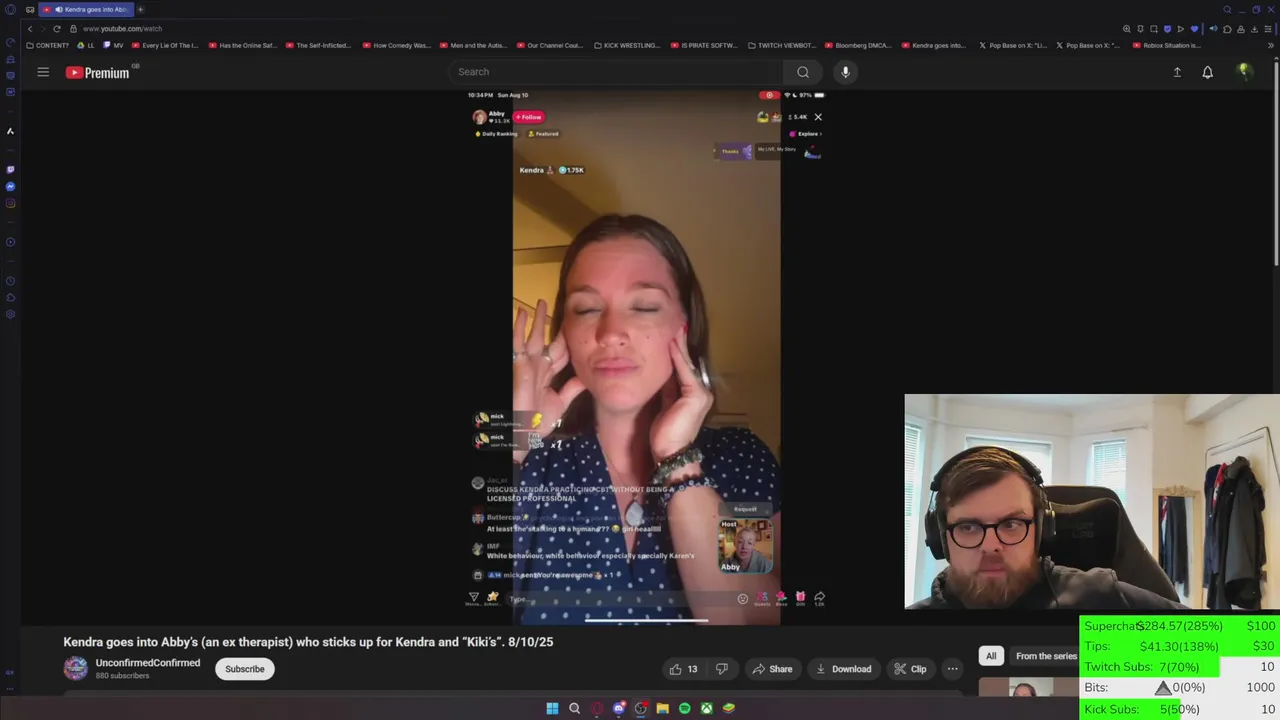Screen dimensions: 1280x720
Task: Open the How Comedy Was bookmark
Action: [396, 45]
